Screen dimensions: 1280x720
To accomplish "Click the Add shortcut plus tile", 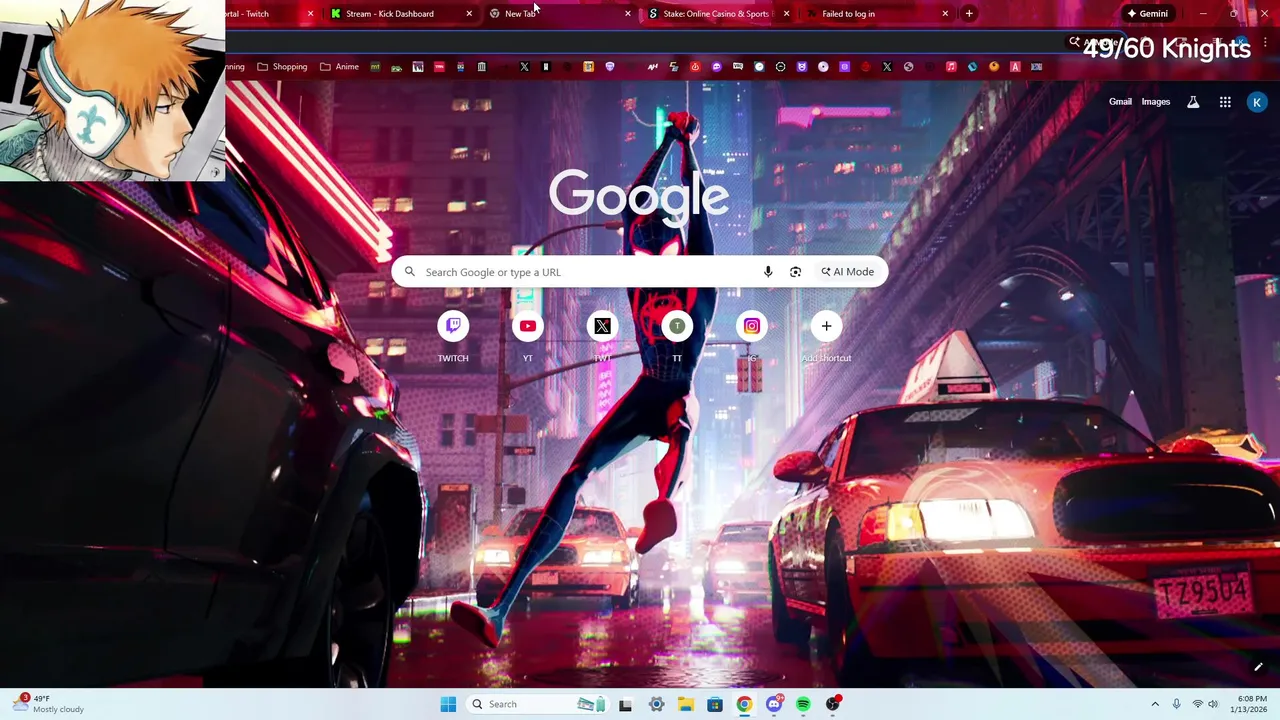I will tap(826, 337).
